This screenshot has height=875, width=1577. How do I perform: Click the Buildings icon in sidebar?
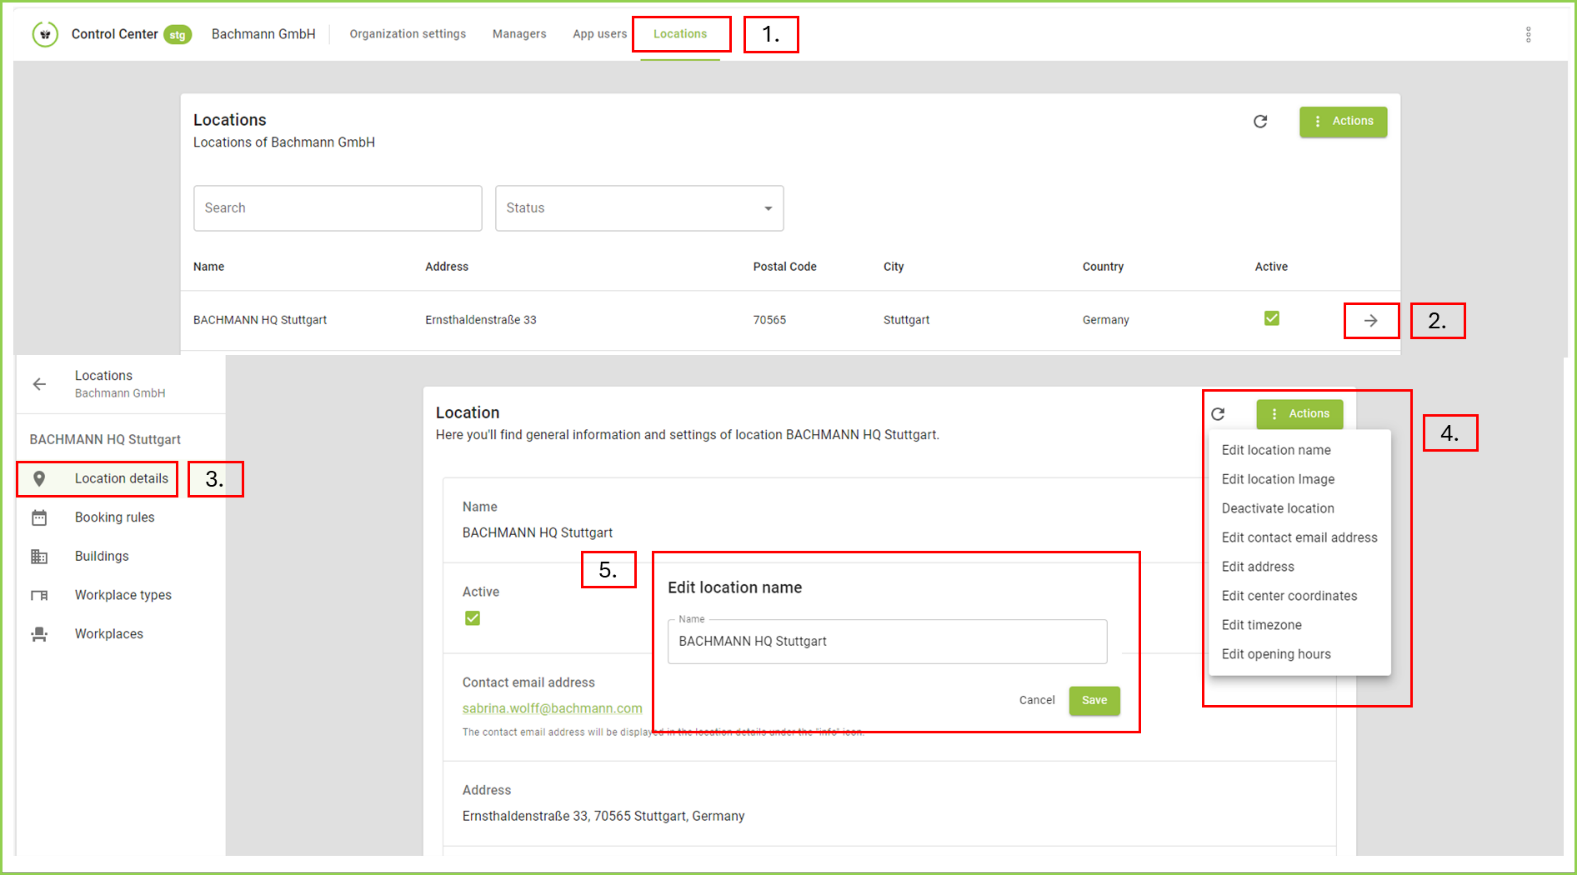39,556
